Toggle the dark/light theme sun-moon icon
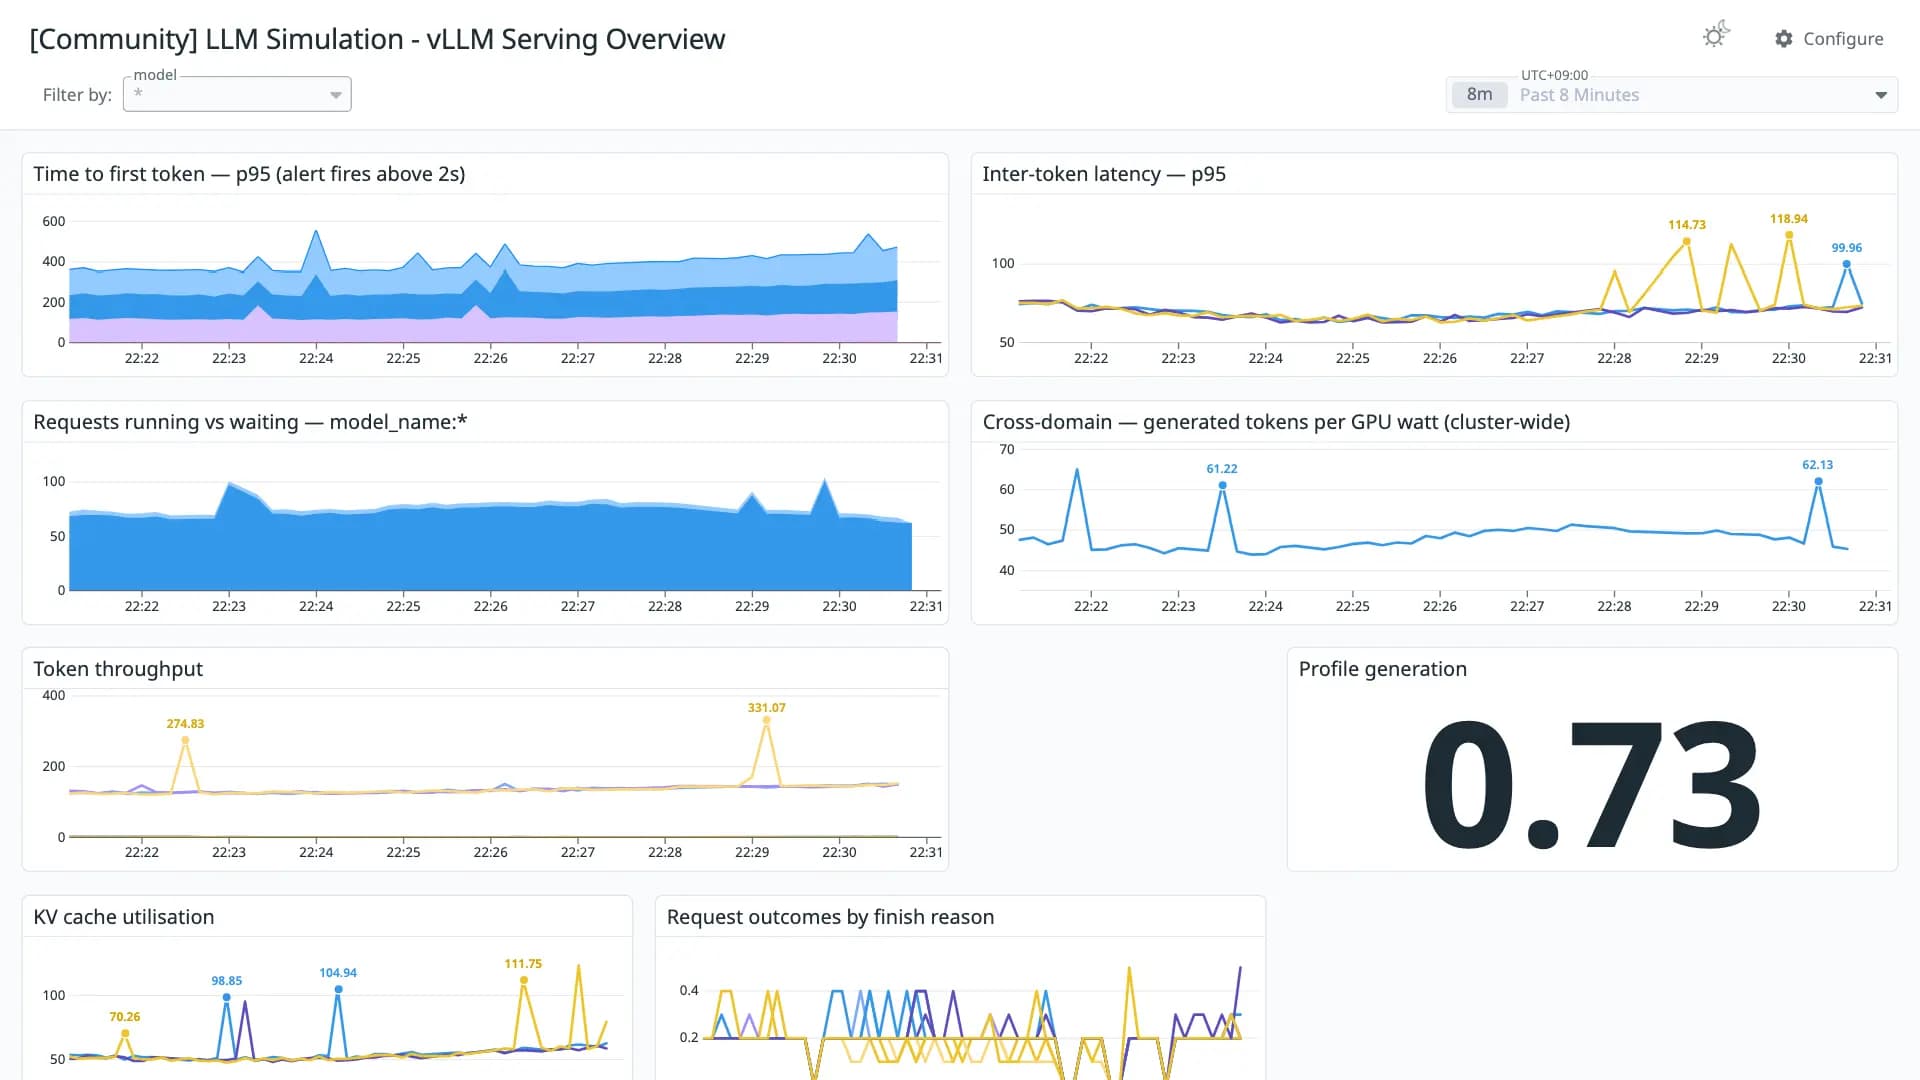This screenshot has height=1080, width=1920. 1716,36
